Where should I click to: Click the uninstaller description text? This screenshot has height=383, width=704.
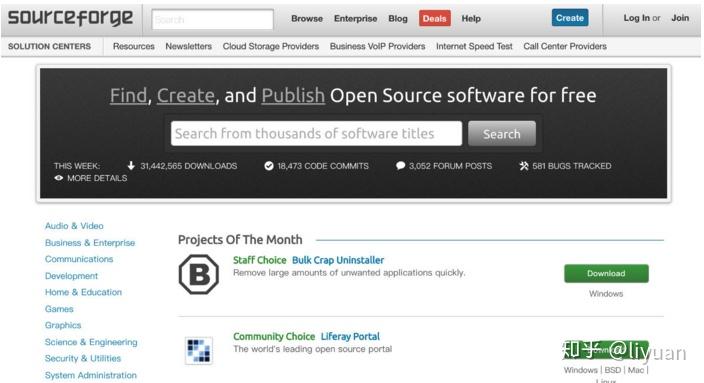349,273
